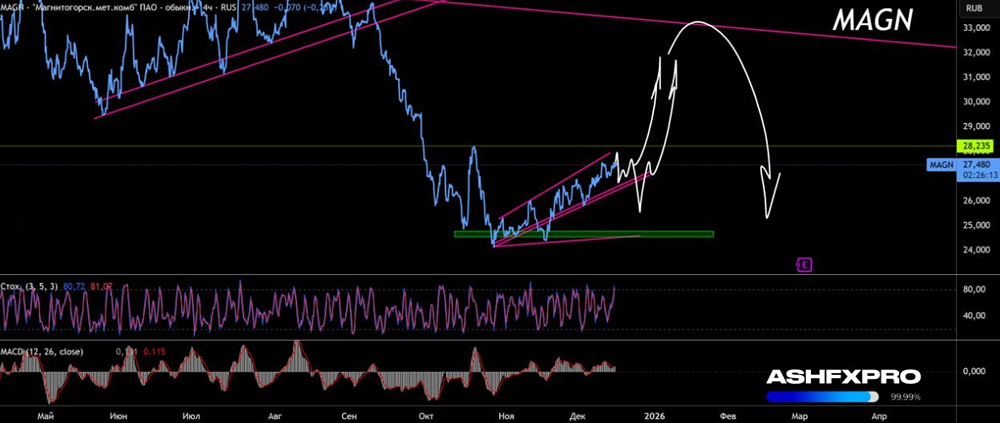Image resolution: width=1000 pixels, height=423 pixels.
Task: Click the purple E earnings marker
Action: [804, 265]
